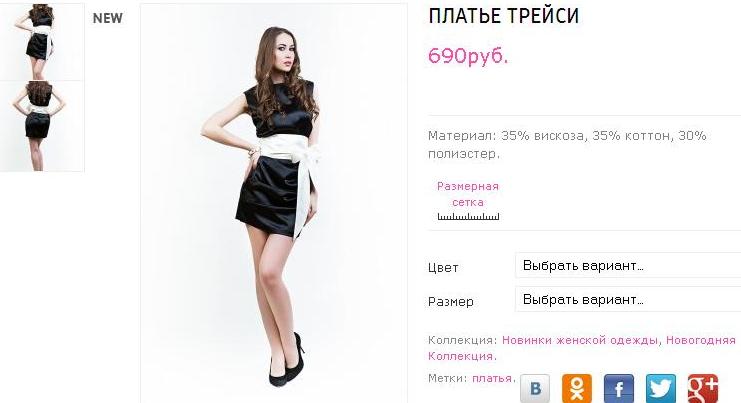Select the second back-view thumbnail
This screenshot has height=403, width=741.
click(42, 126)
